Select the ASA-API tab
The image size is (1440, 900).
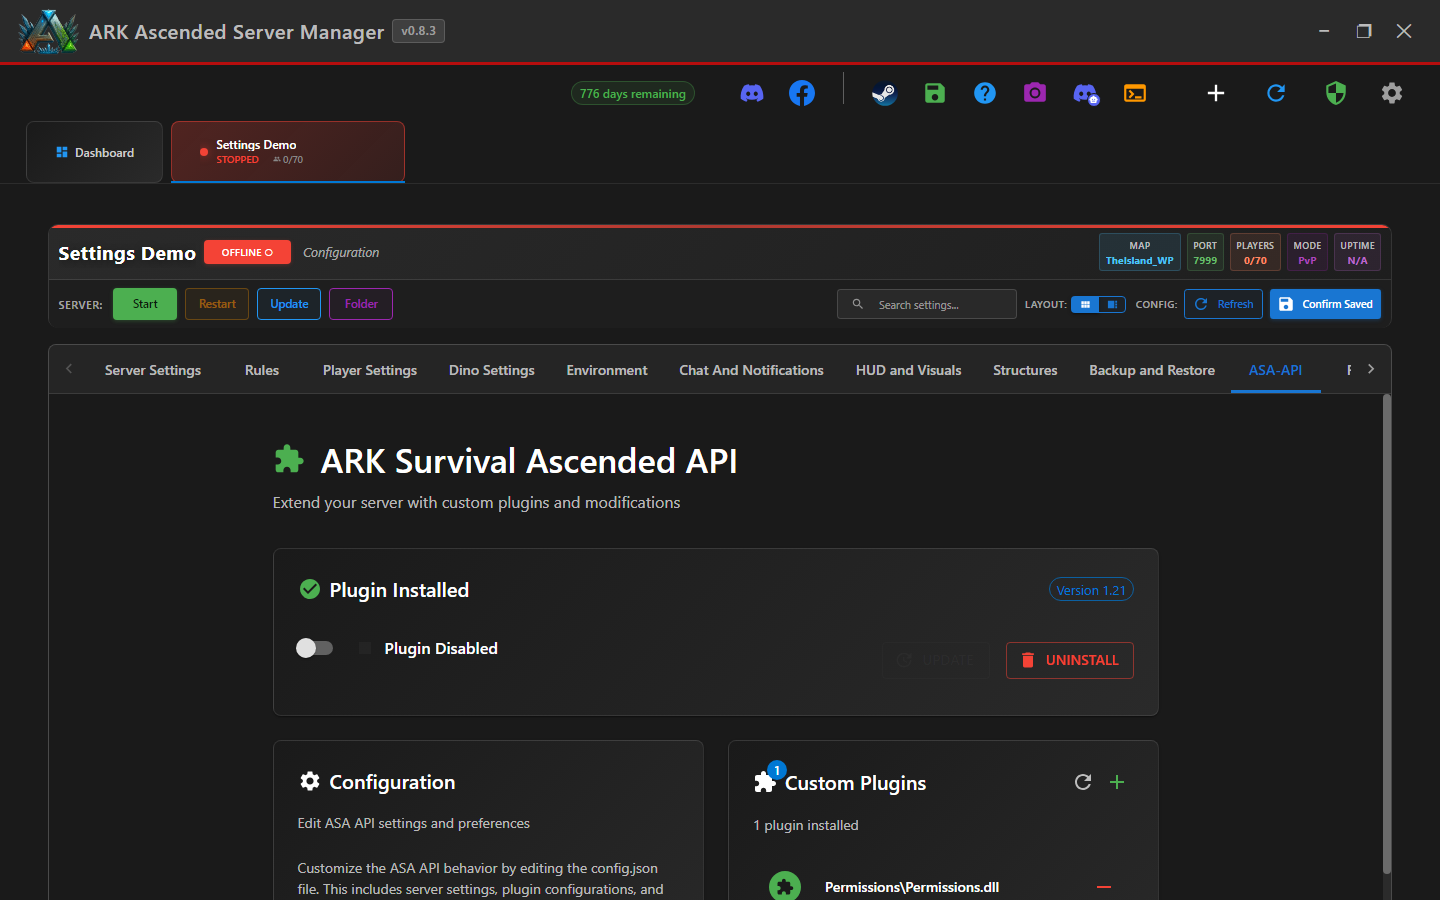click(1276, 370)
